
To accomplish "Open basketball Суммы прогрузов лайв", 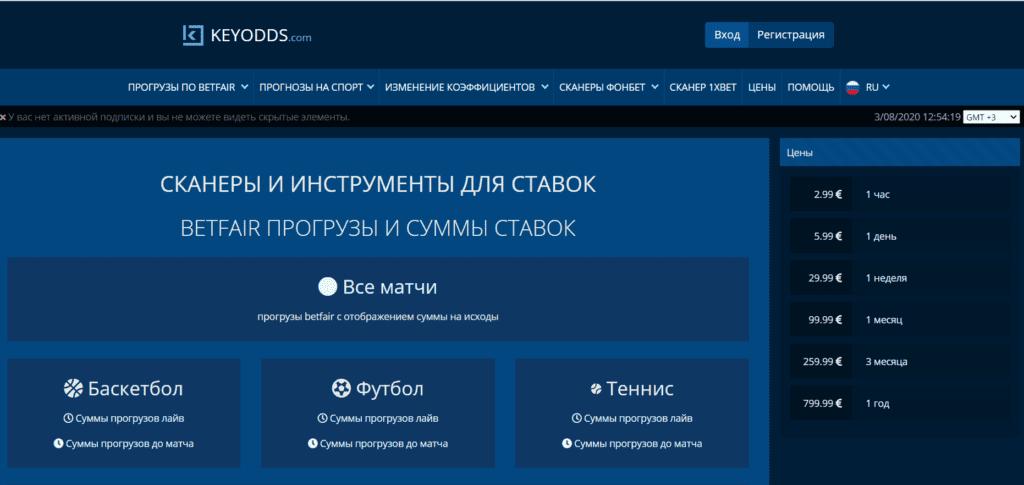I will coord(129,418).
